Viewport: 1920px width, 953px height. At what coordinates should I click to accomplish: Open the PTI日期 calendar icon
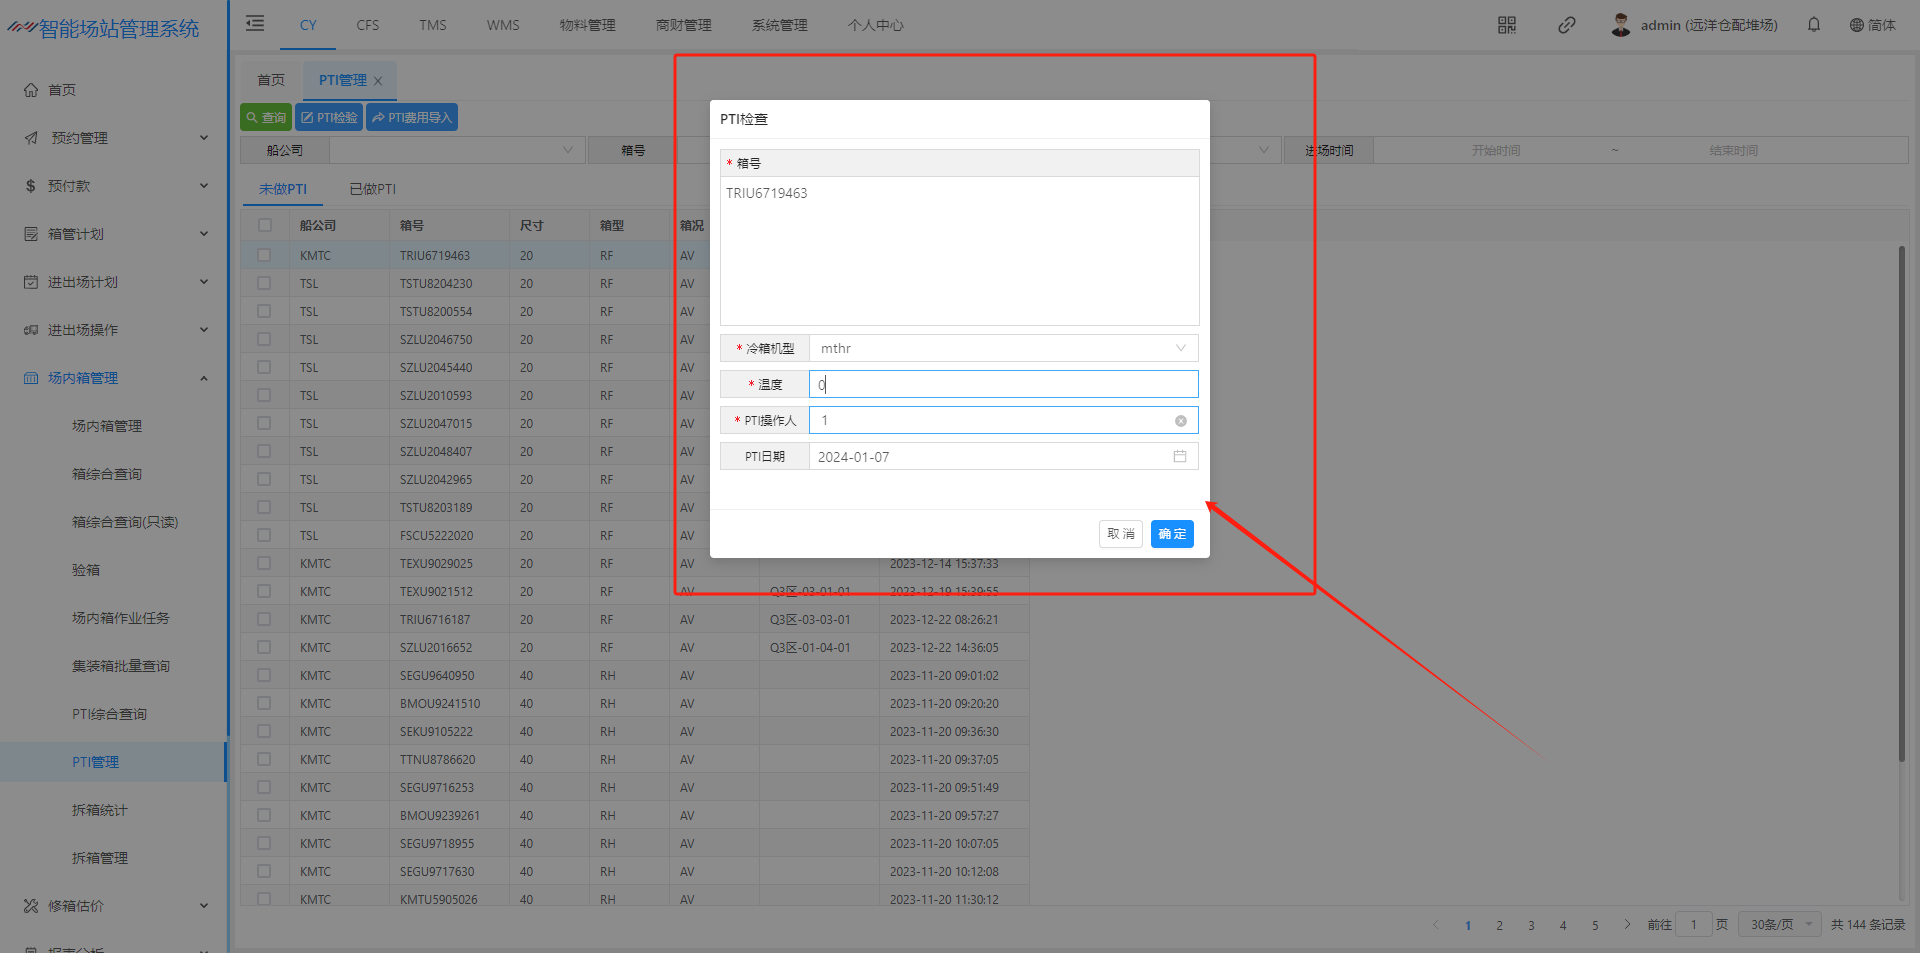(1179, 457)
